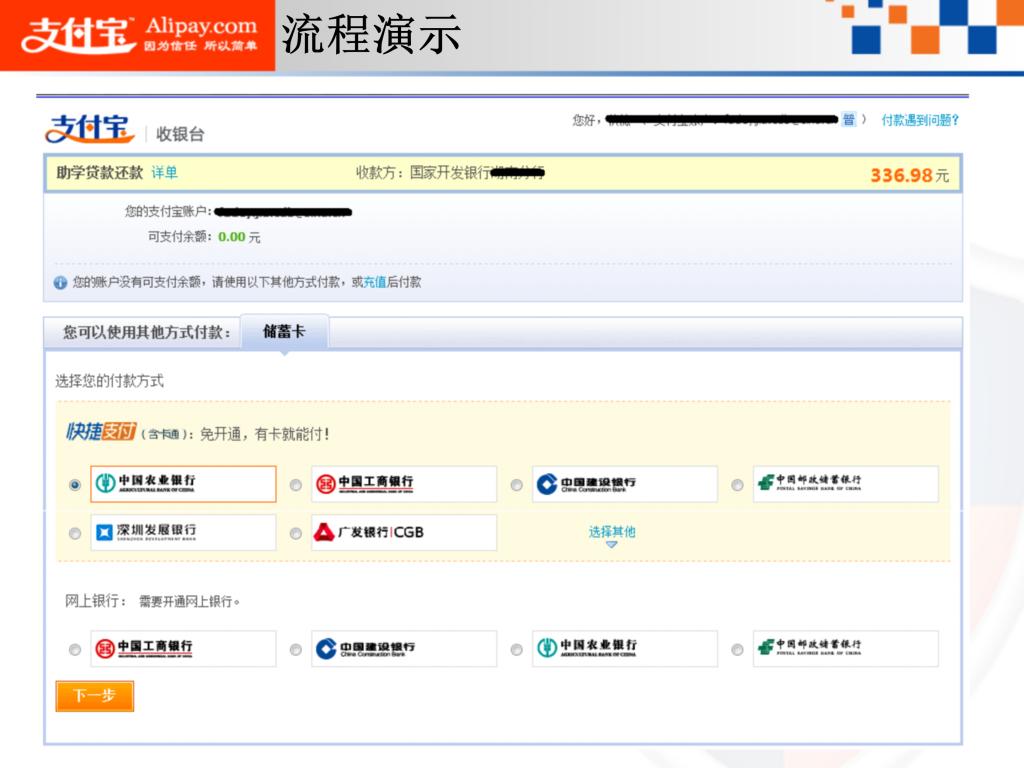Open the 付款遇到问题? help link
The height and width of the screenshot is (768, 1024).
(920, 120)
